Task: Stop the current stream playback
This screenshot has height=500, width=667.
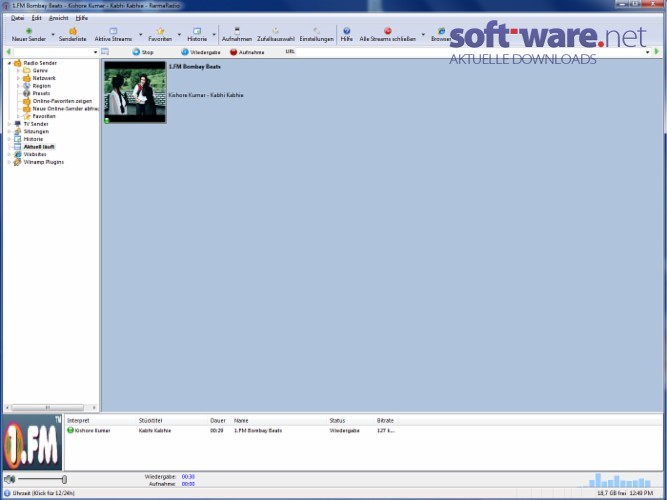Action: (143, 52)
